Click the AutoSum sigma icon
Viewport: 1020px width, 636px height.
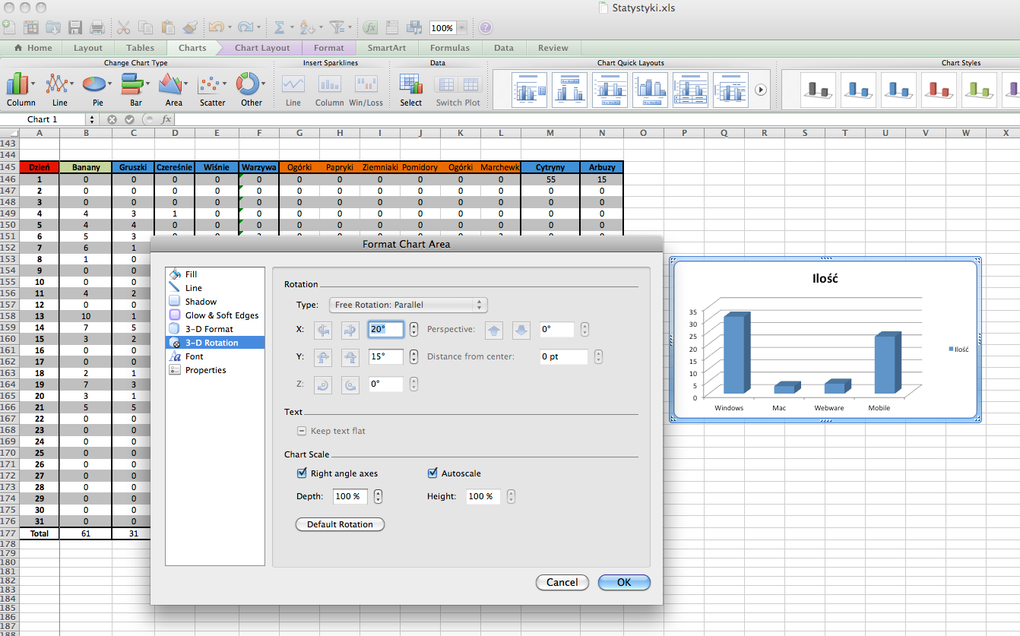[x=279, y=28]
